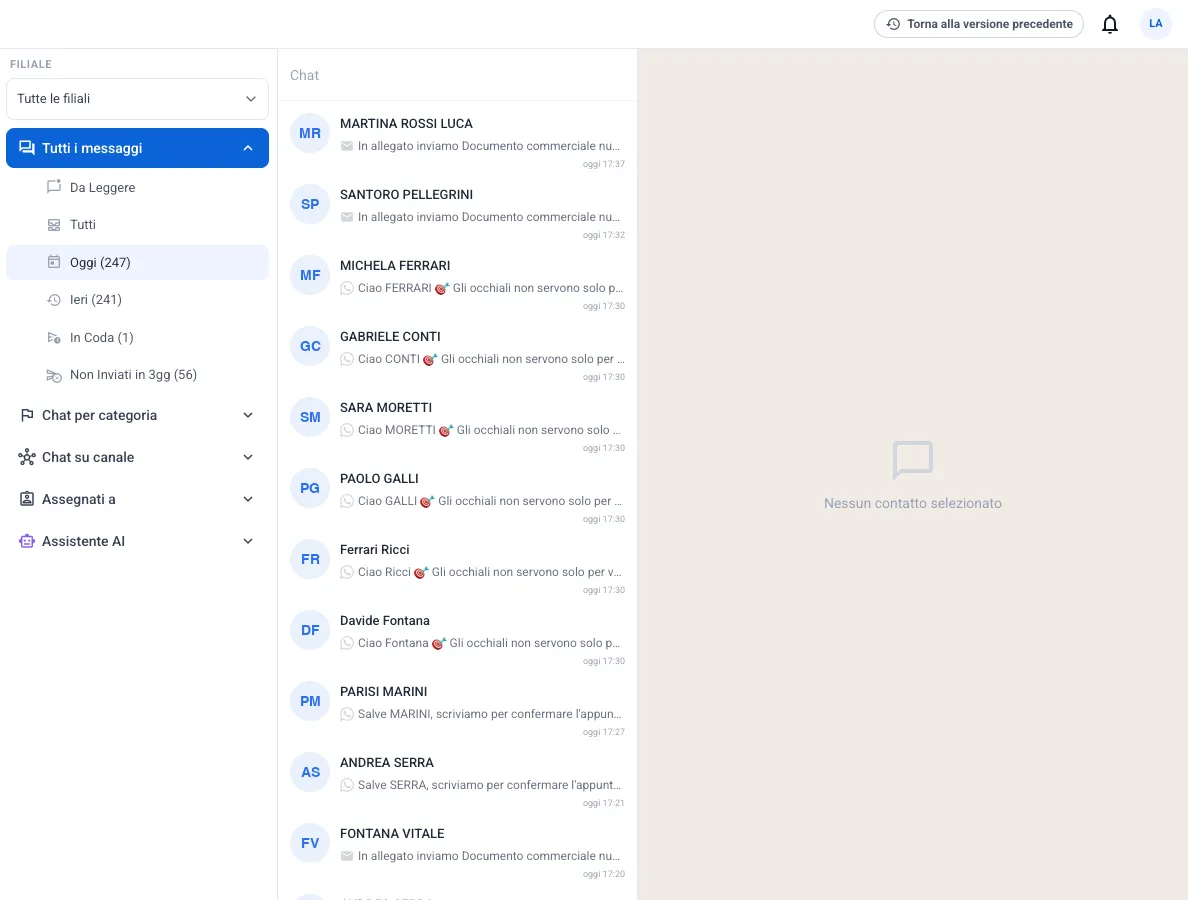The image size is (1188, 900).
Task: Click the SM avatar of Sara Moretti
Action: [x=310, y=417]
